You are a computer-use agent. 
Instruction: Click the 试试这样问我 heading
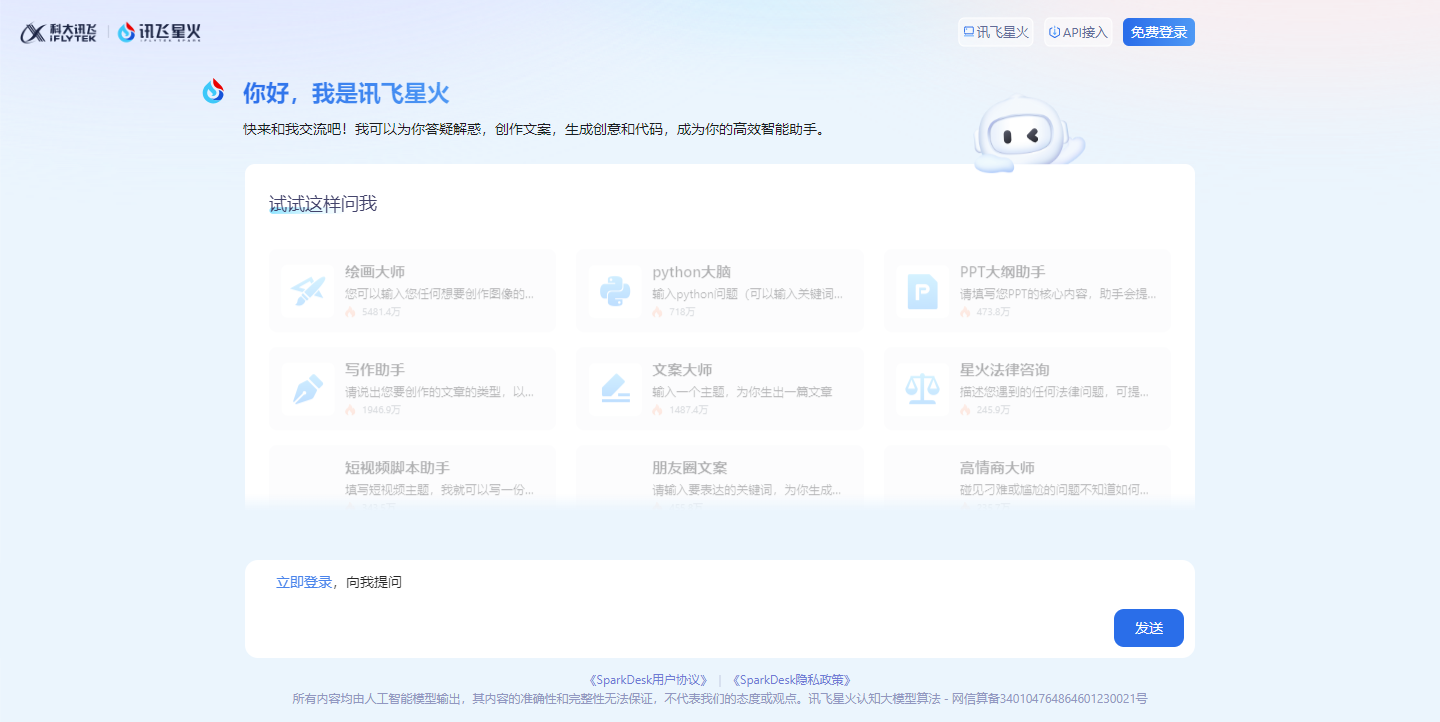[323, 204]
